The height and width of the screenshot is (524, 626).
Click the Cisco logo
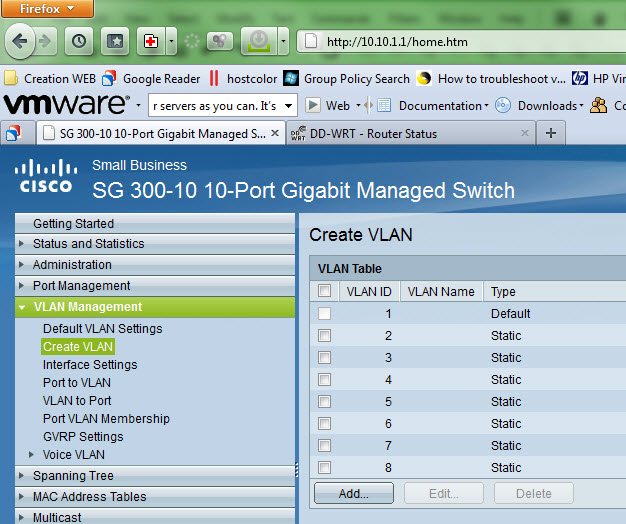pos(46,176)
